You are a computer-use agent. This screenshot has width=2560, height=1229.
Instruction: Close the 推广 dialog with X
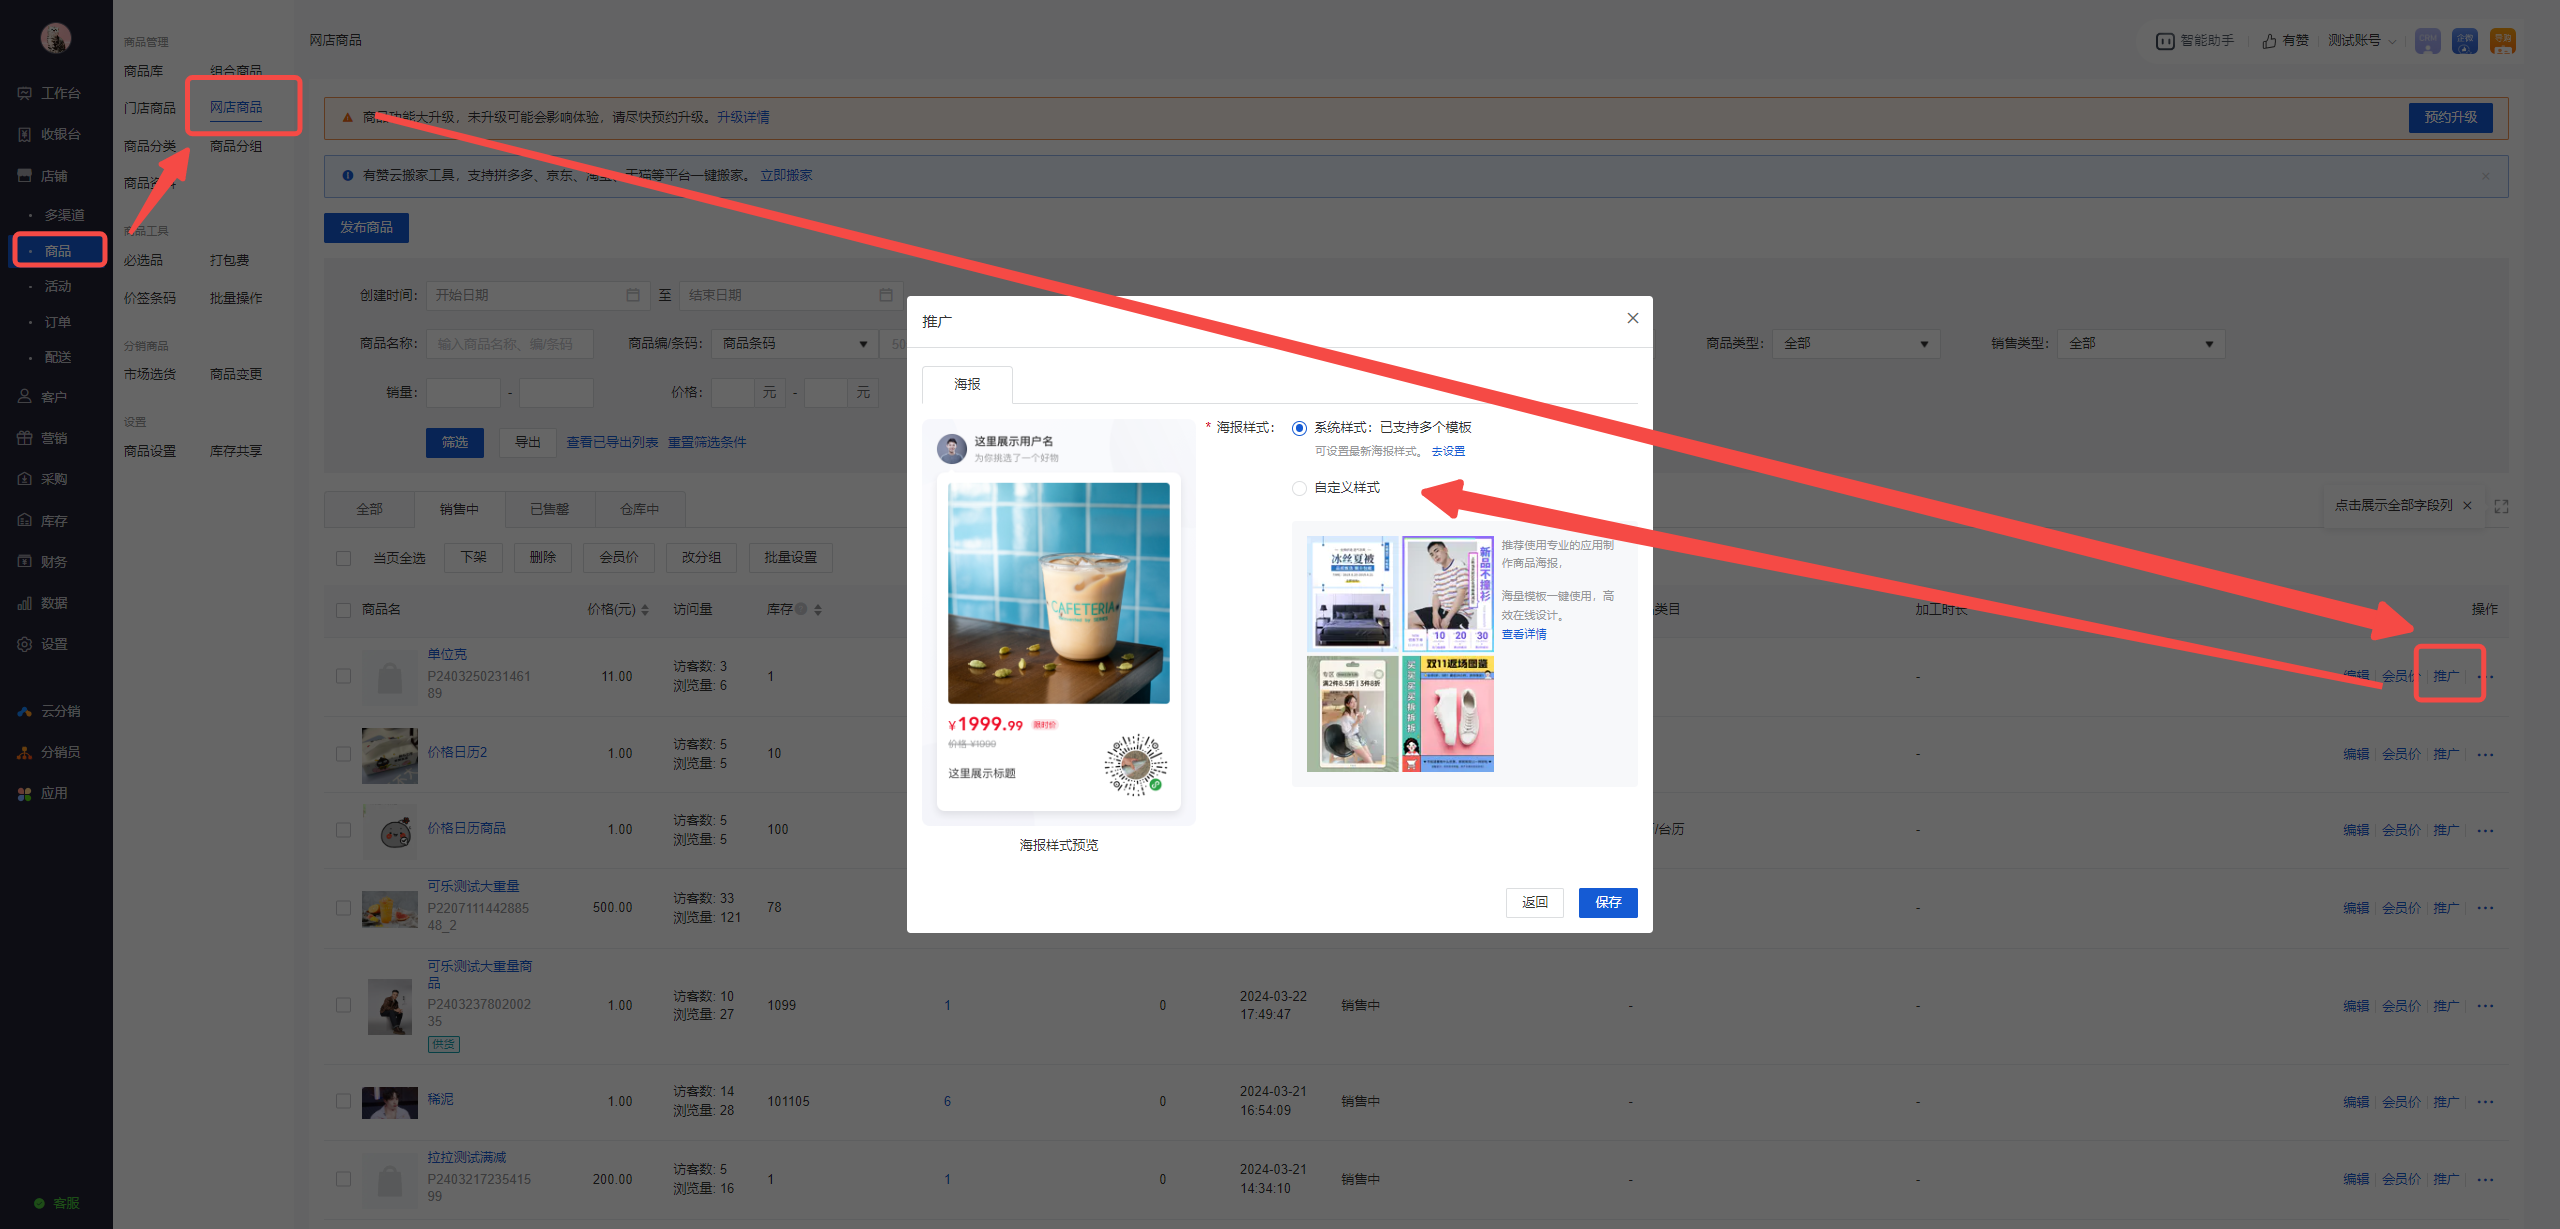click(x=1632, y=318)
